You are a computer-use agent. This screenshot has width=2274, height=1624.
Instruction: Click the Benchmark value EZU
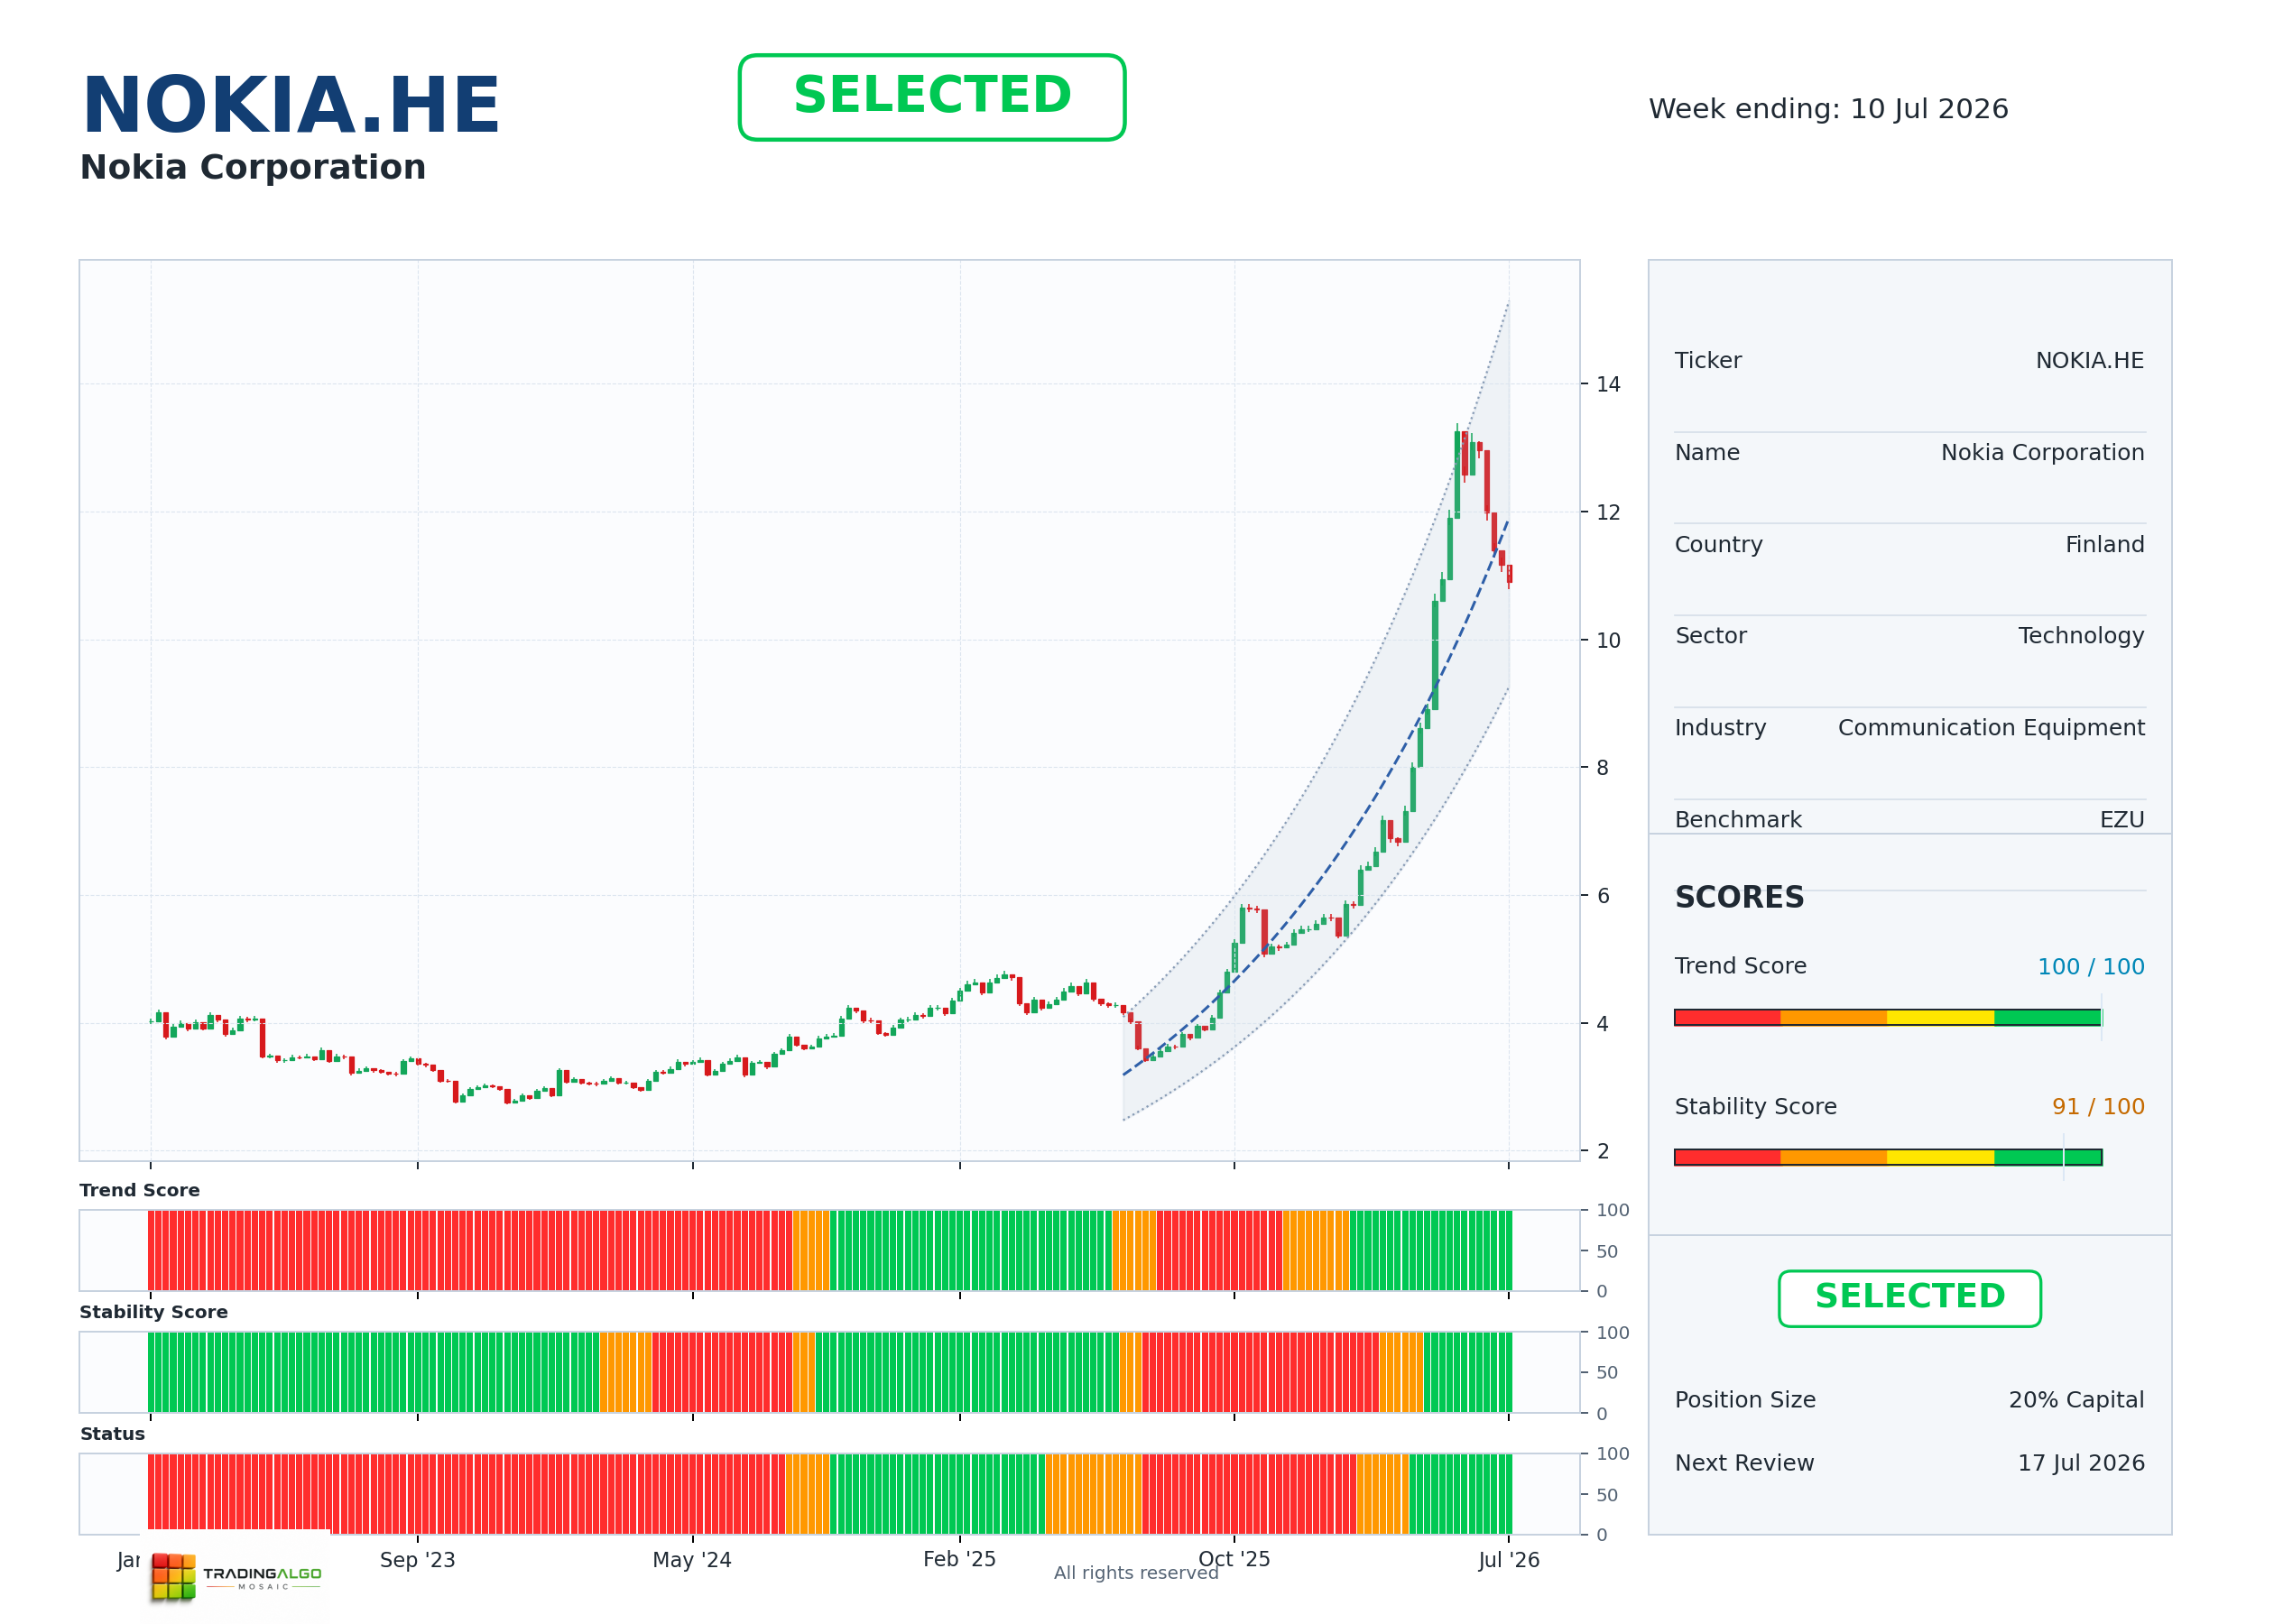2122,820
